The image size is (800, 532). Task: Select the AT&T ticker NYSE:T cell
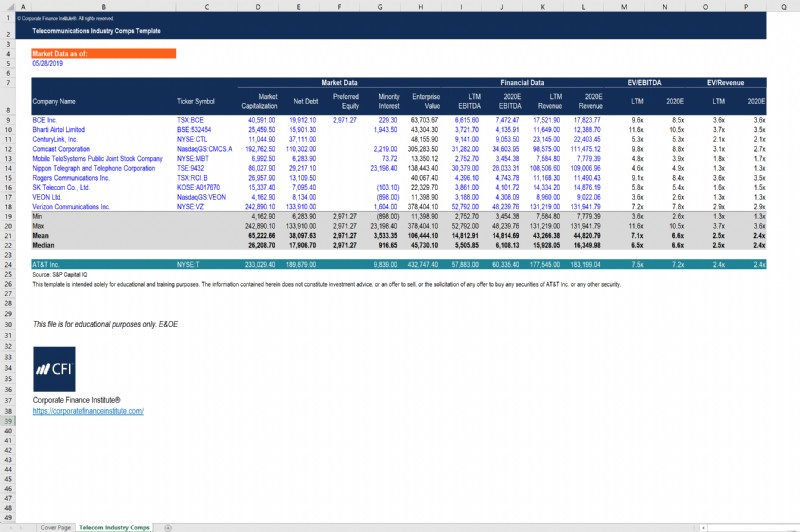coord(188,265)
